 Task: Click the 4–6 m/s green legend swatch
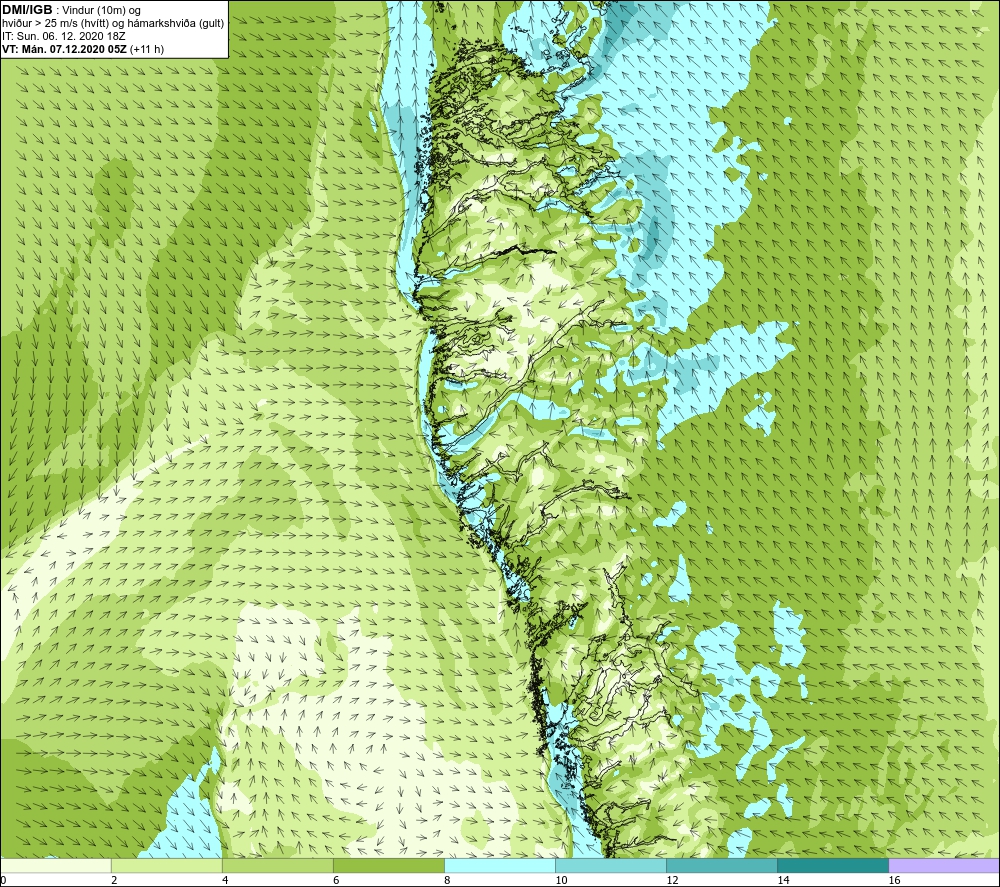pos(277,865)
